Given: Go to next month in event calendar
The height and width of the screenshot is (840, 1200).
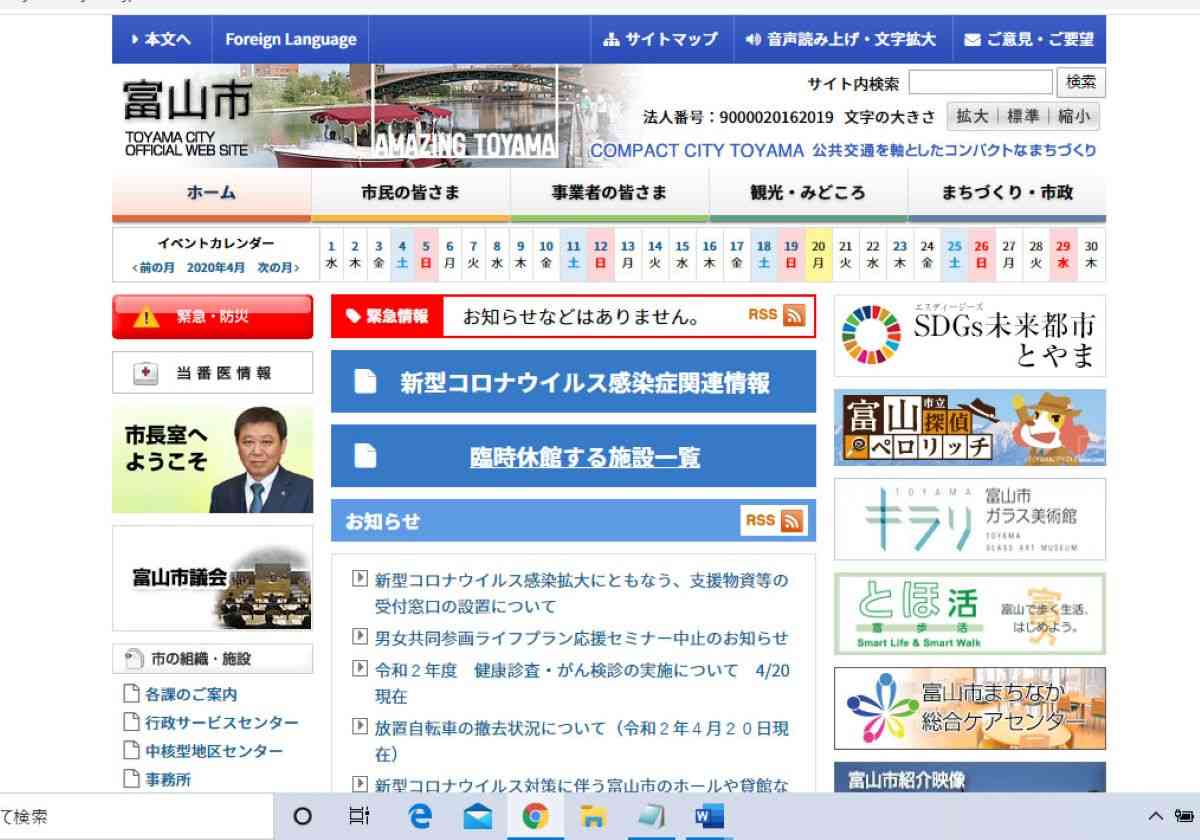Looking at the screenshot, I should pos(278,268).
